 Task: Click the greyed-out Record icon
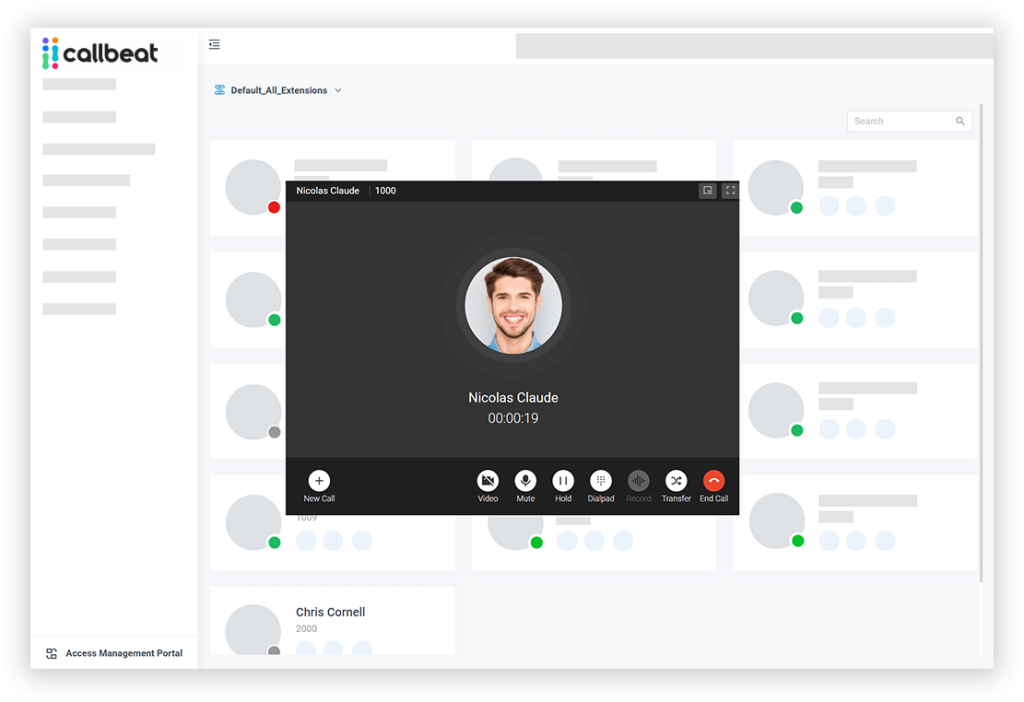point(638,481)
